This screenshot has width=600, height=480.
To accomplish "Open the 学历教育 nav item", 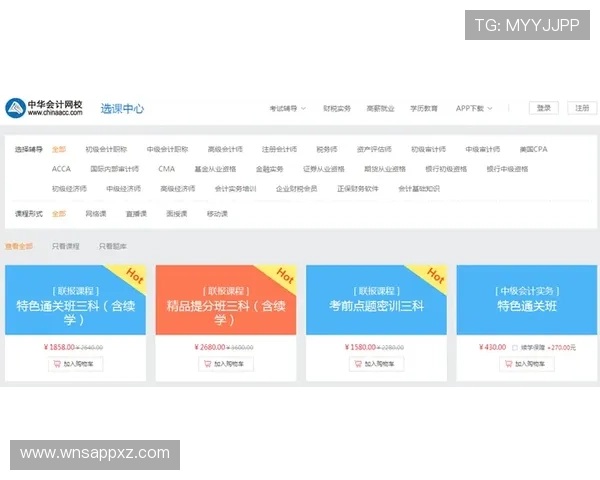I will pos(424,109).
